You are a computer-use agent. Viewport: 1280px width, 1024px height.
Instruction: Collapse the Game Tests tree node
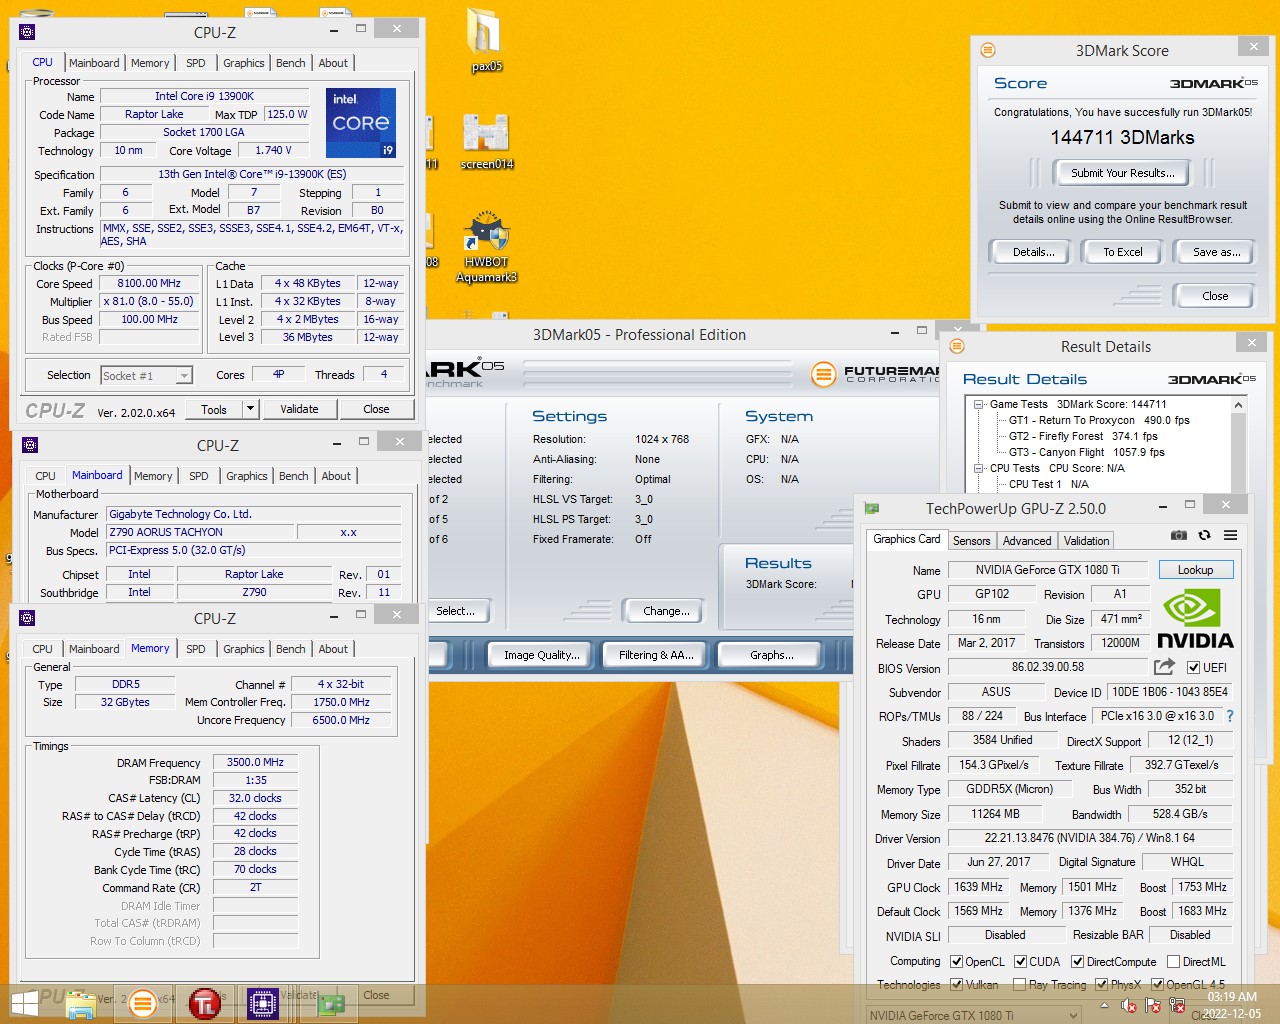click(979, 404)
